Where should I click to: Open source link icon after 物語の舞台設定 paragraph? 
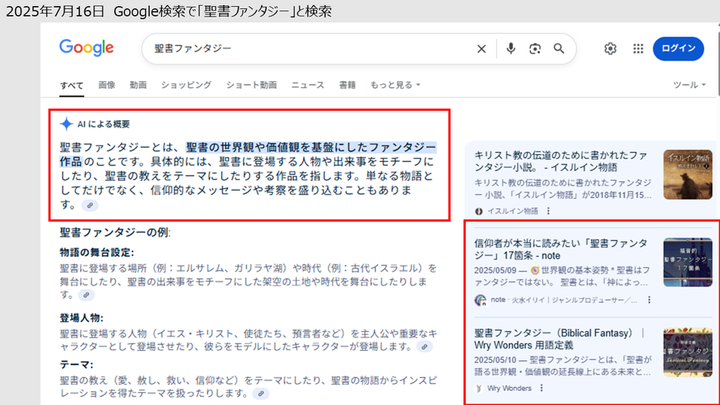click(x=86, y=295)
